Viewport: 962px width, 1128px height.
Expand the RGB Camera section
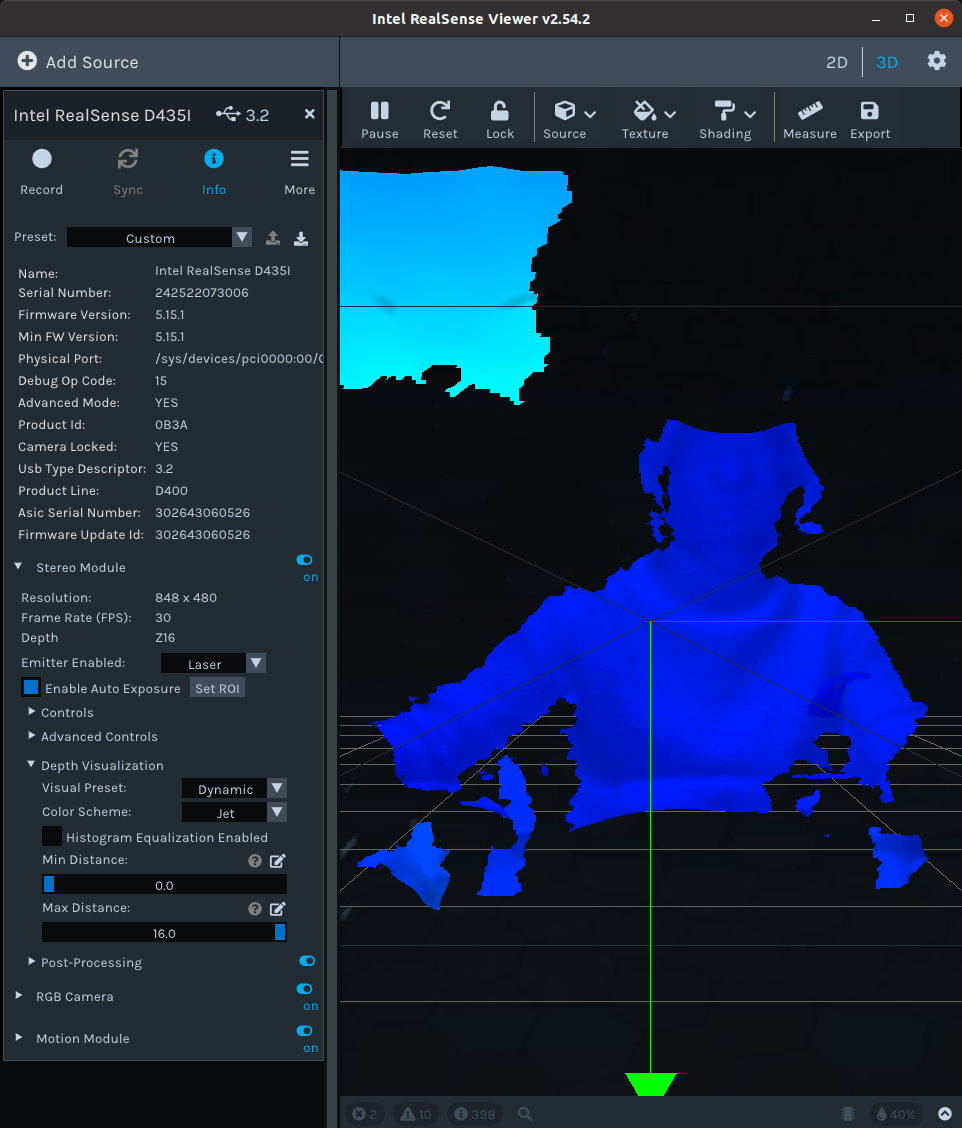point(19,996)
